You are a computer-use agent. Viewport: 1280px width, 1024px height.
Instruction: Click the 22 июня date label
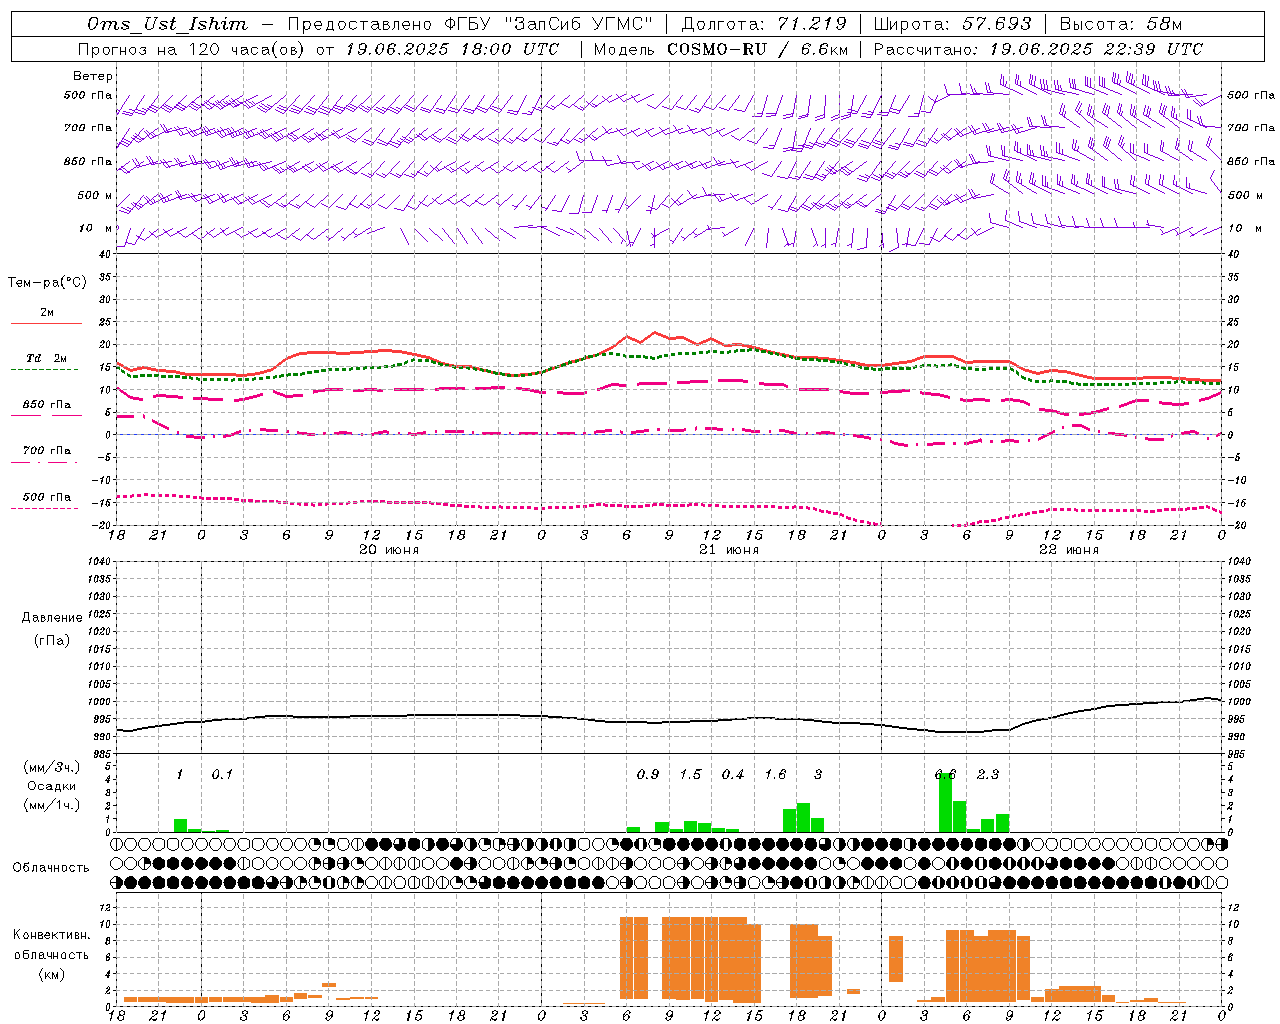1069,550
